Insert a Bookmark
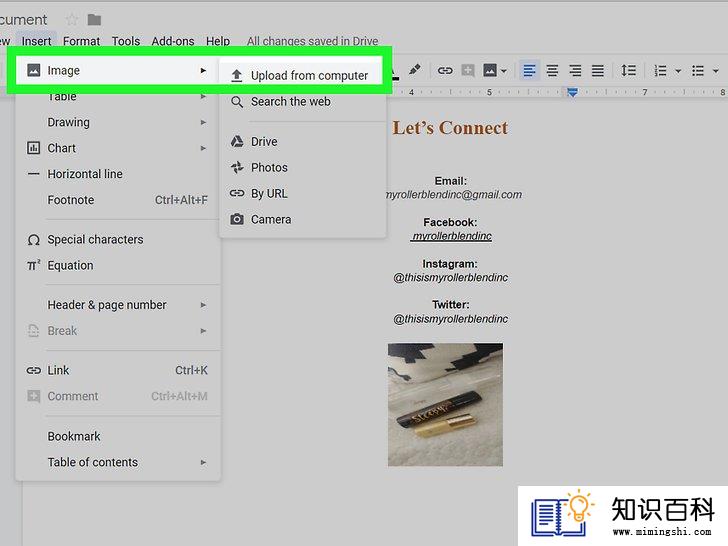 click(x=118, y=436)
